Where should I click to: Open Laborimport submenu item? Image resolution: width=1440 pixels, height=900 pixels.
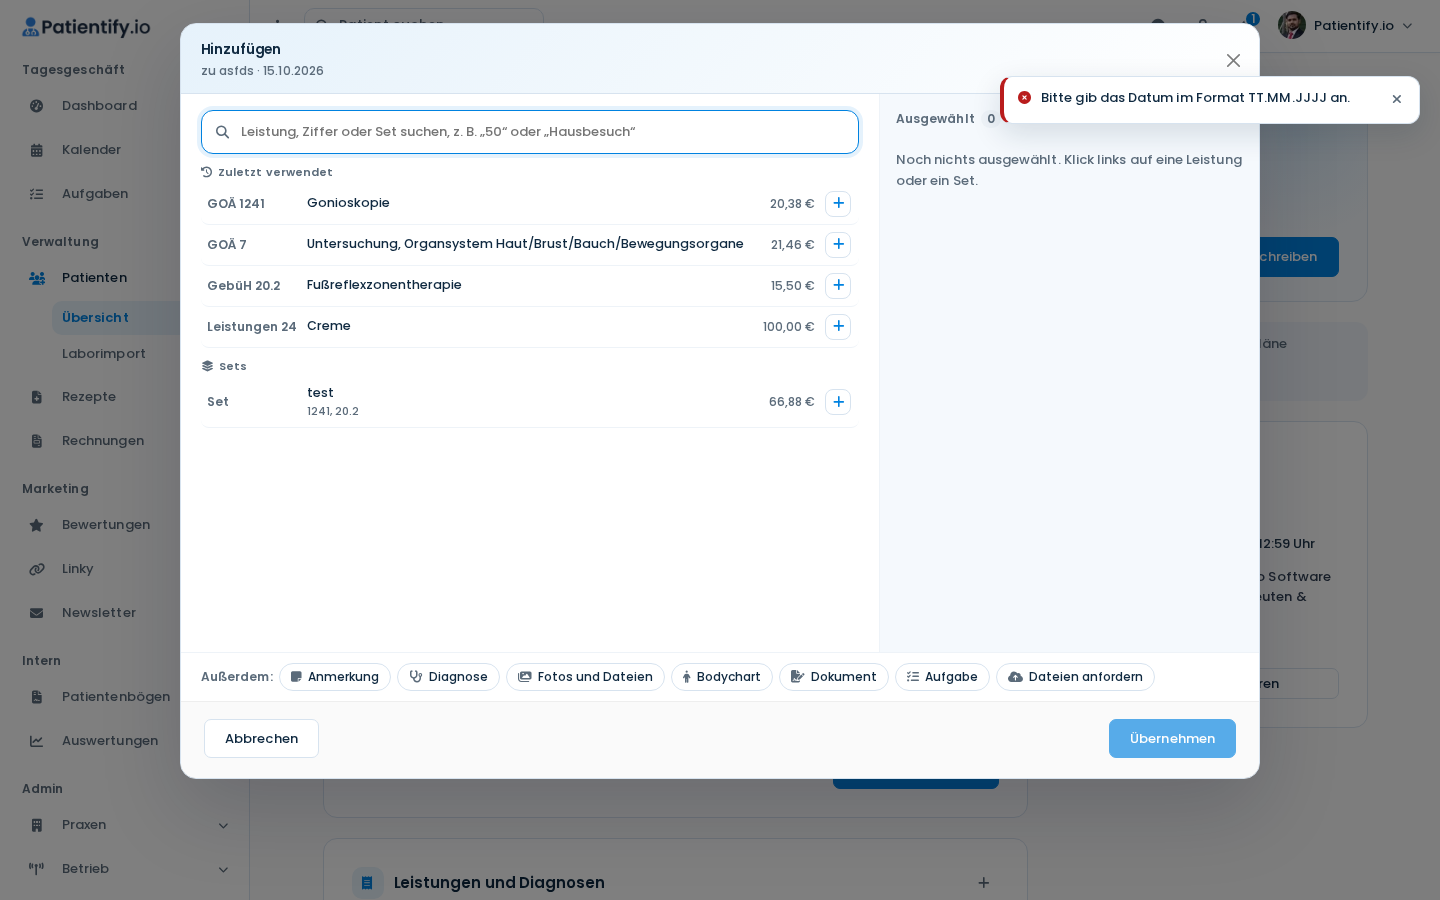click(x=104, y=354)
